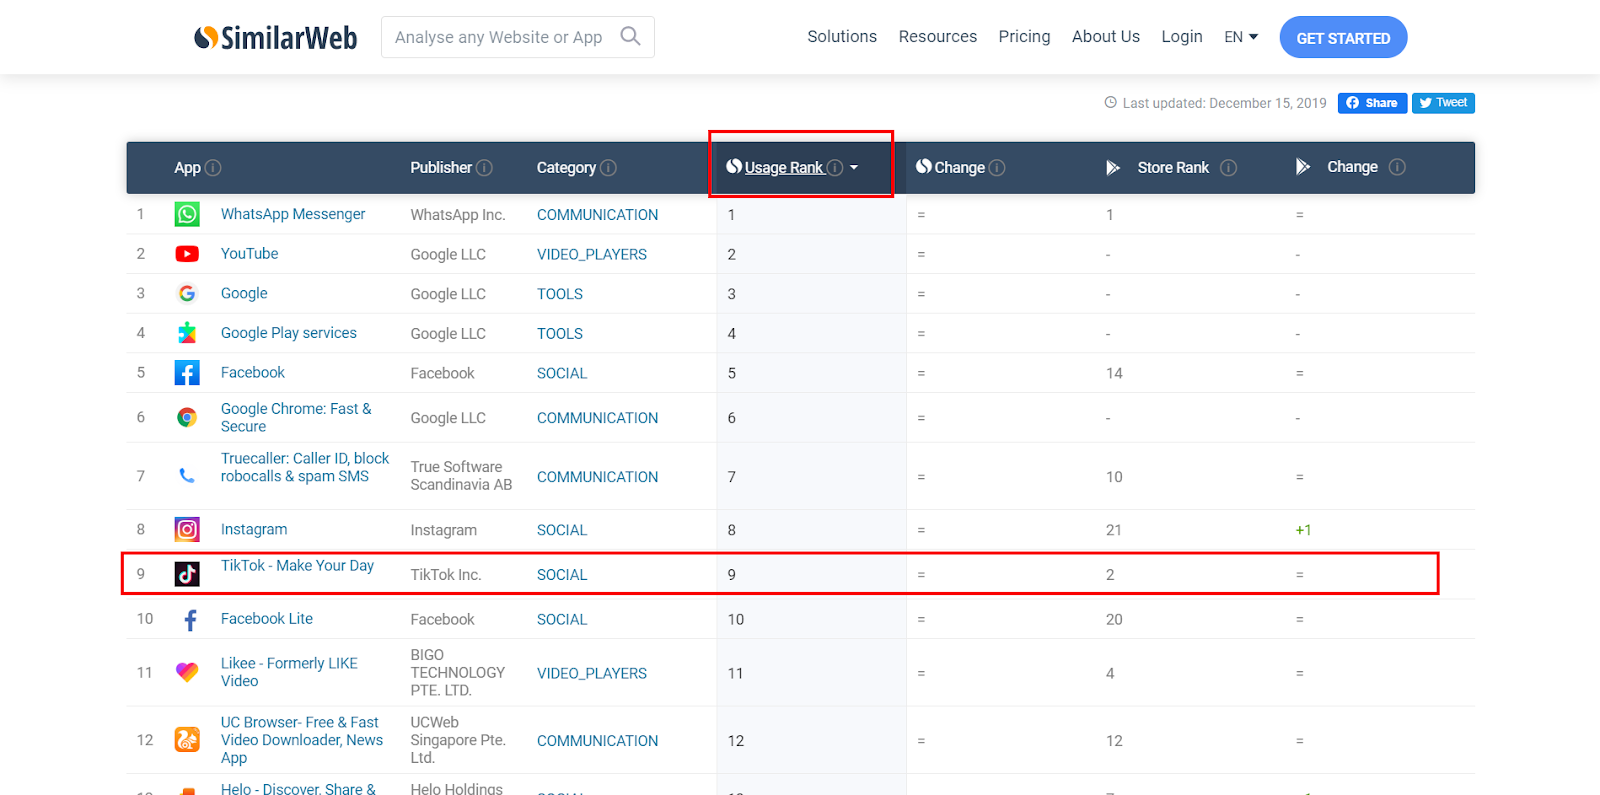The height and width of the screenshot is (795, 1600).
Task: Open the WhatsApp Messenger app icon
Action: pyautogui.click(x=187, y=214)
